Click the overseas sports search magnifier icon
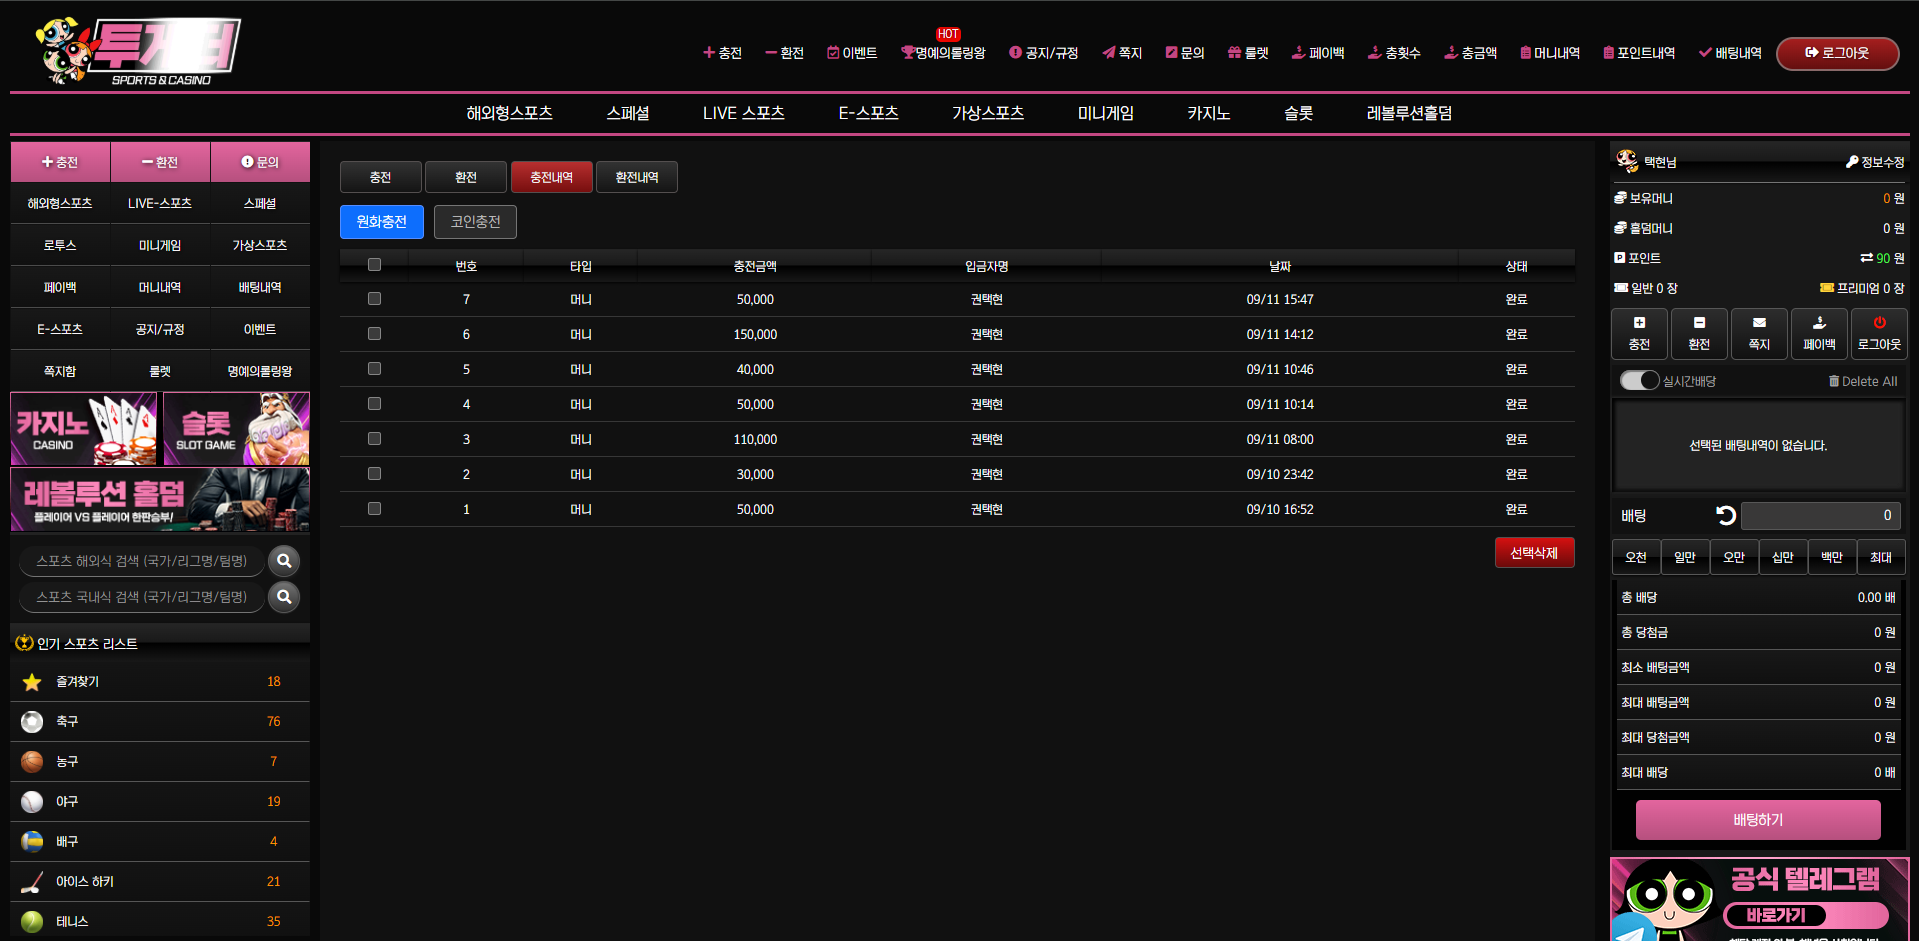 (284, 561)
